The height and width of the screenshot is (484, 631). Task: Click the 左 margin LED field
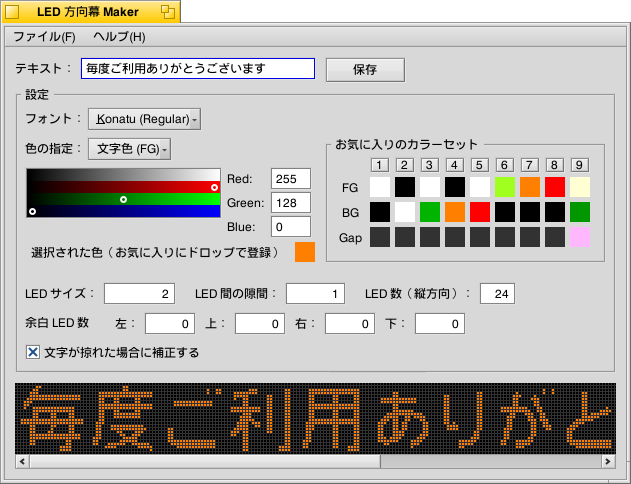(170, 323)
